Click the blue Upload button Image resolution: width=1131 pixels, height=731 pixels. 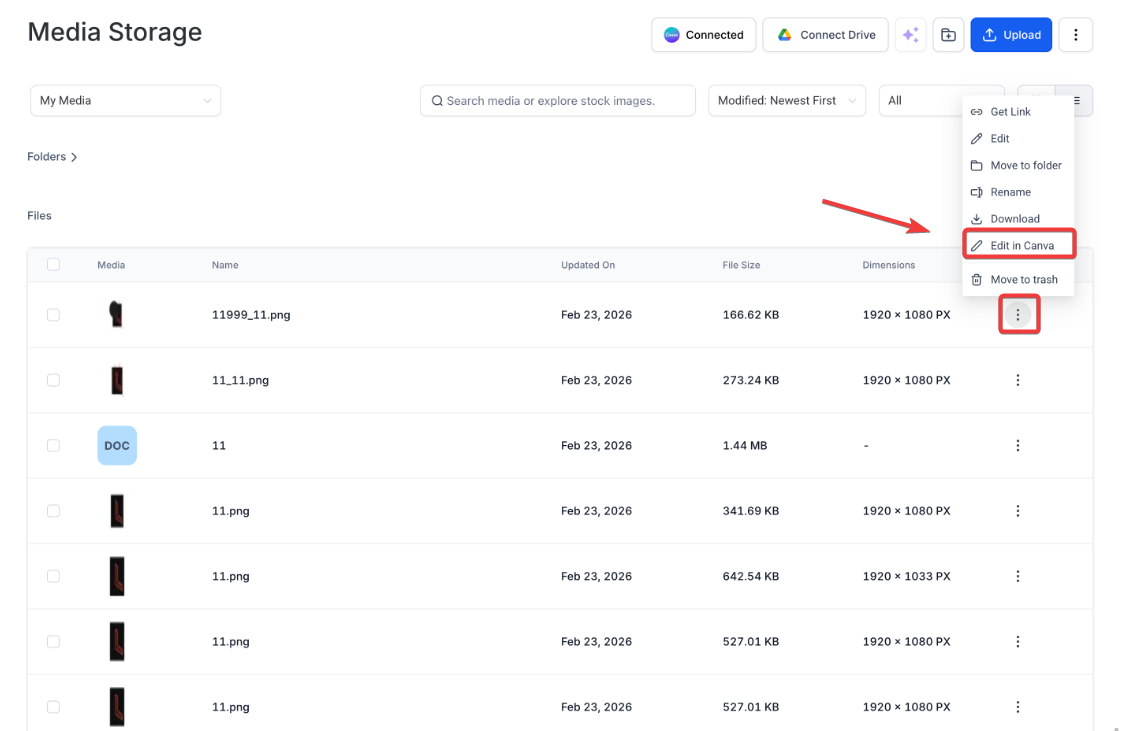(x=1010, y=35)
